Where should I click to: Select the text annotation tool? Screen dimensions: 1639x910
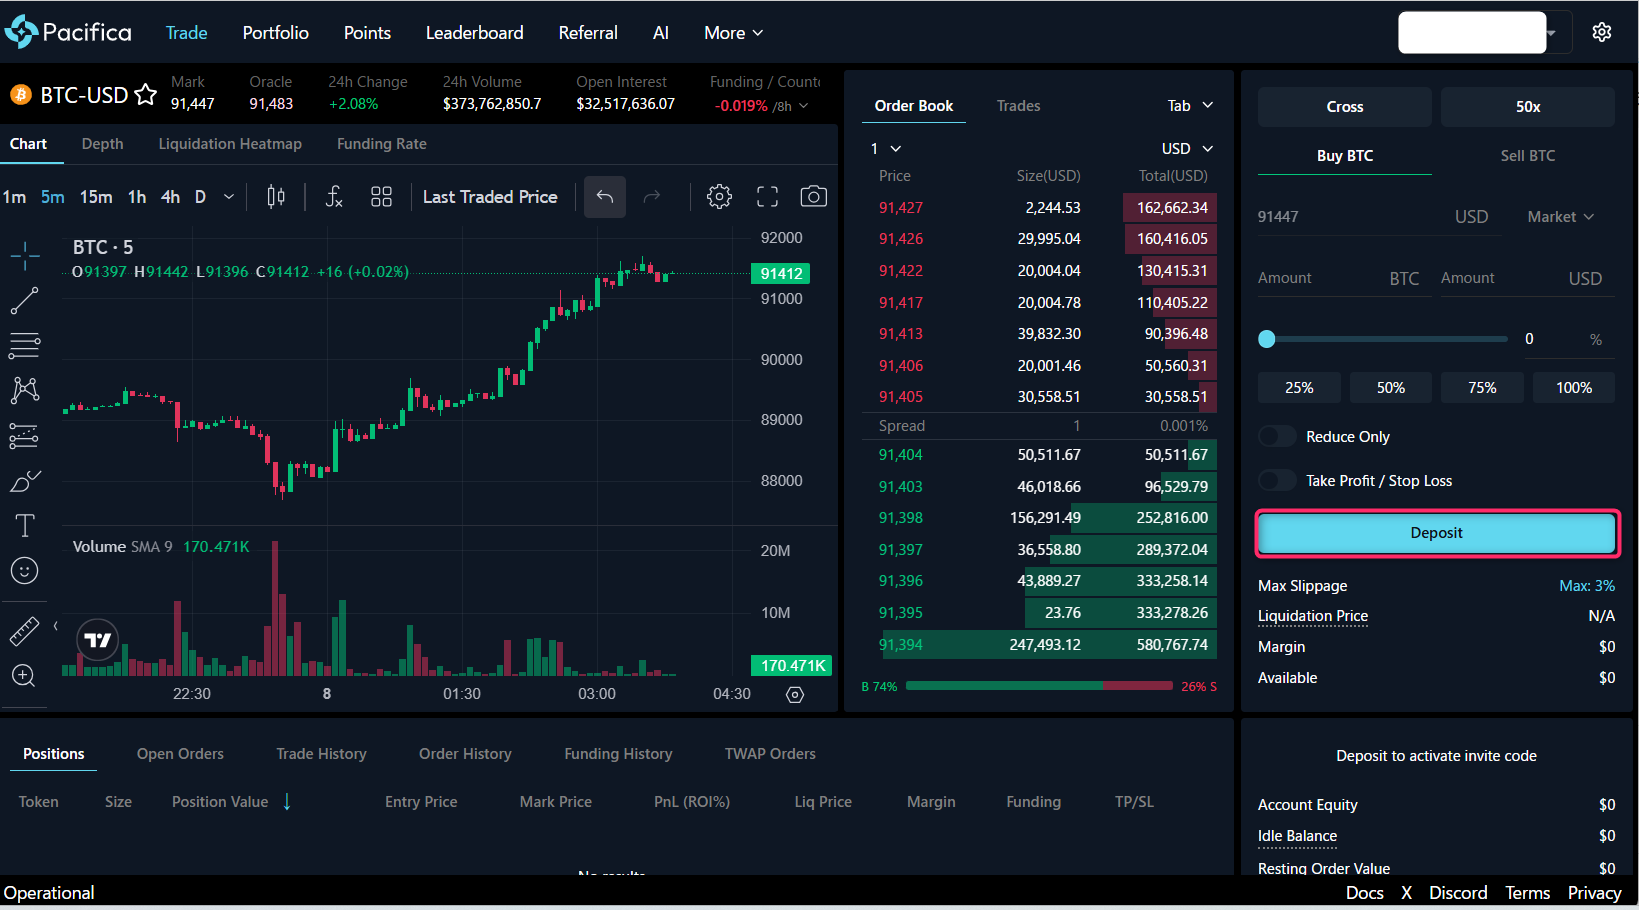click(x=24, y=526)
